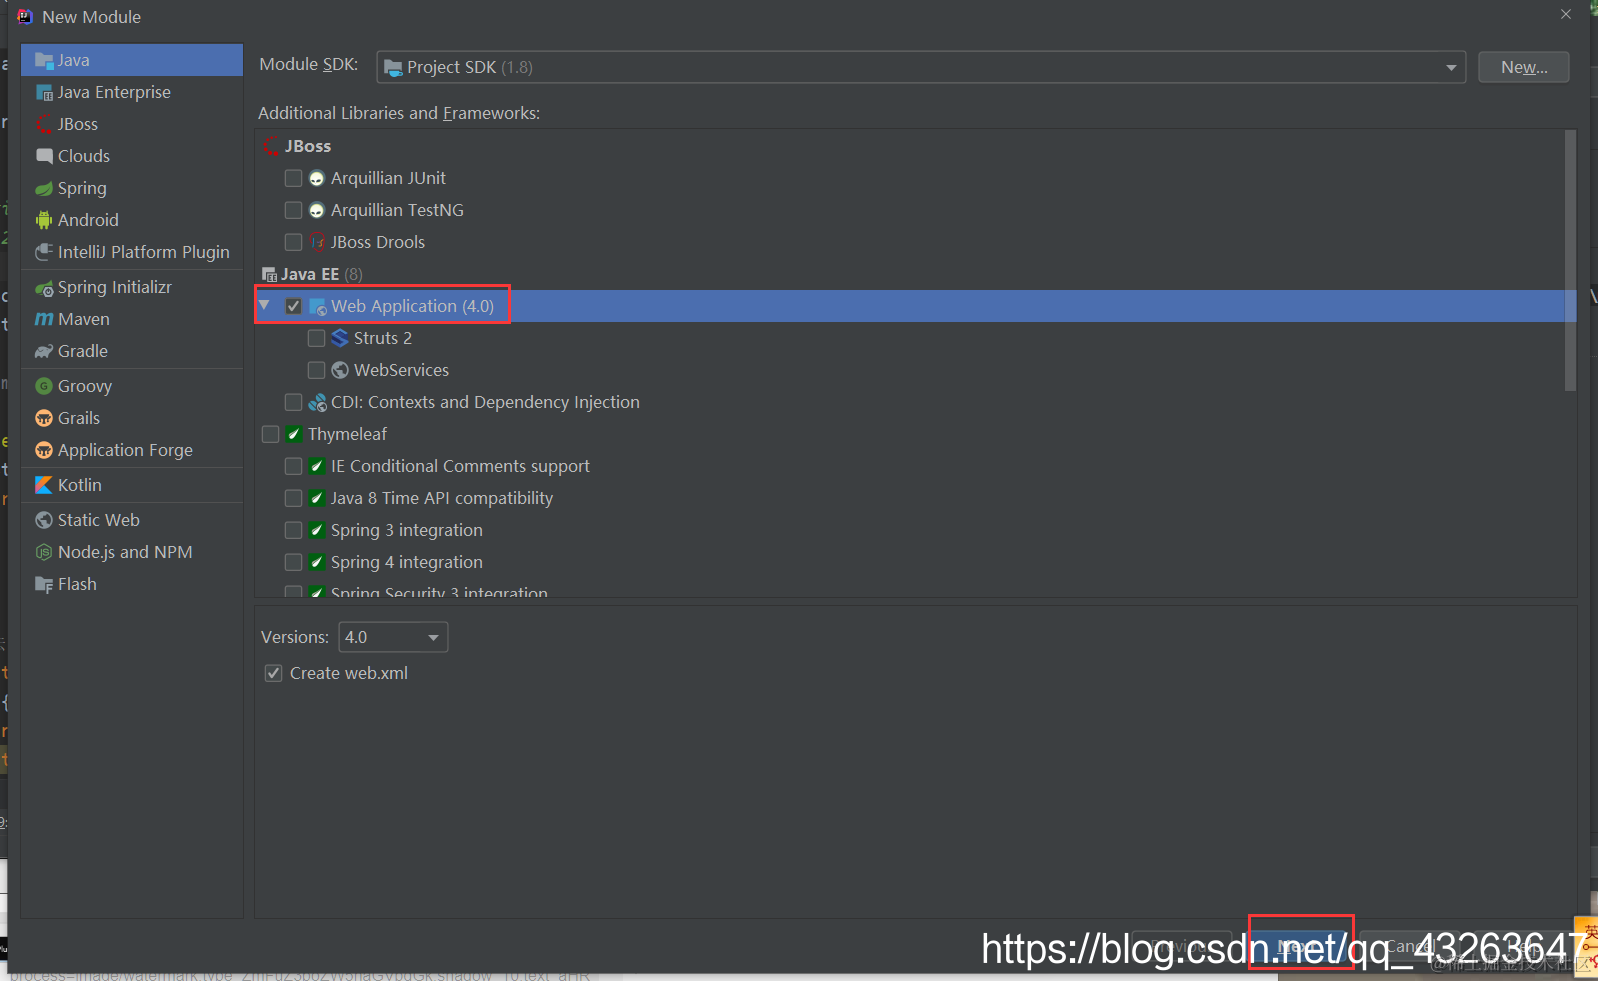Select Java Enterprise module type

132,92
